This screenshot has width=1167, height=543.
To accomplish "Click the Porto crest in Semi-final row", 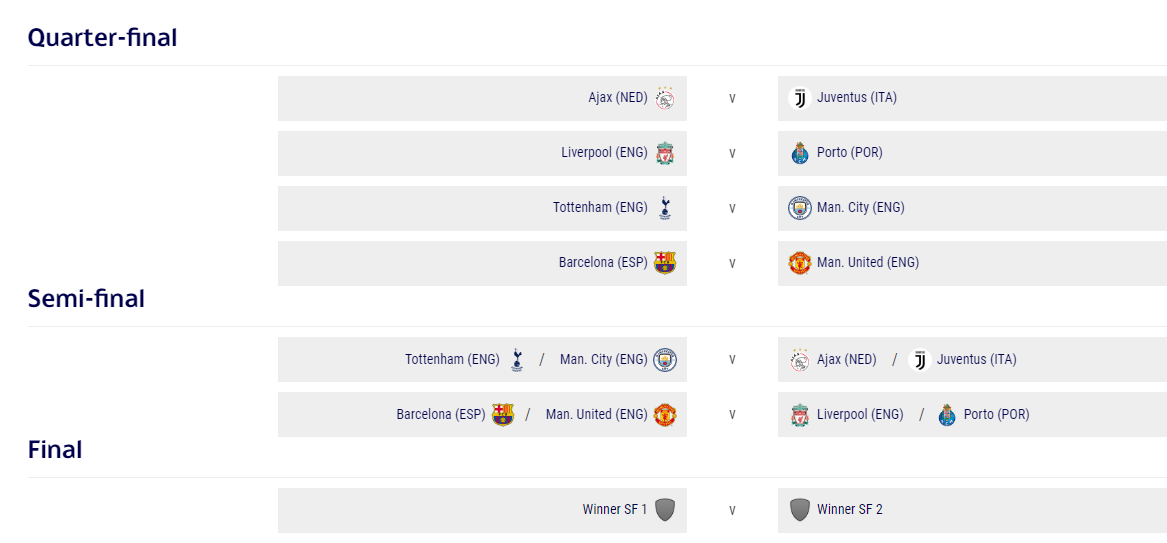I will 947,415.
